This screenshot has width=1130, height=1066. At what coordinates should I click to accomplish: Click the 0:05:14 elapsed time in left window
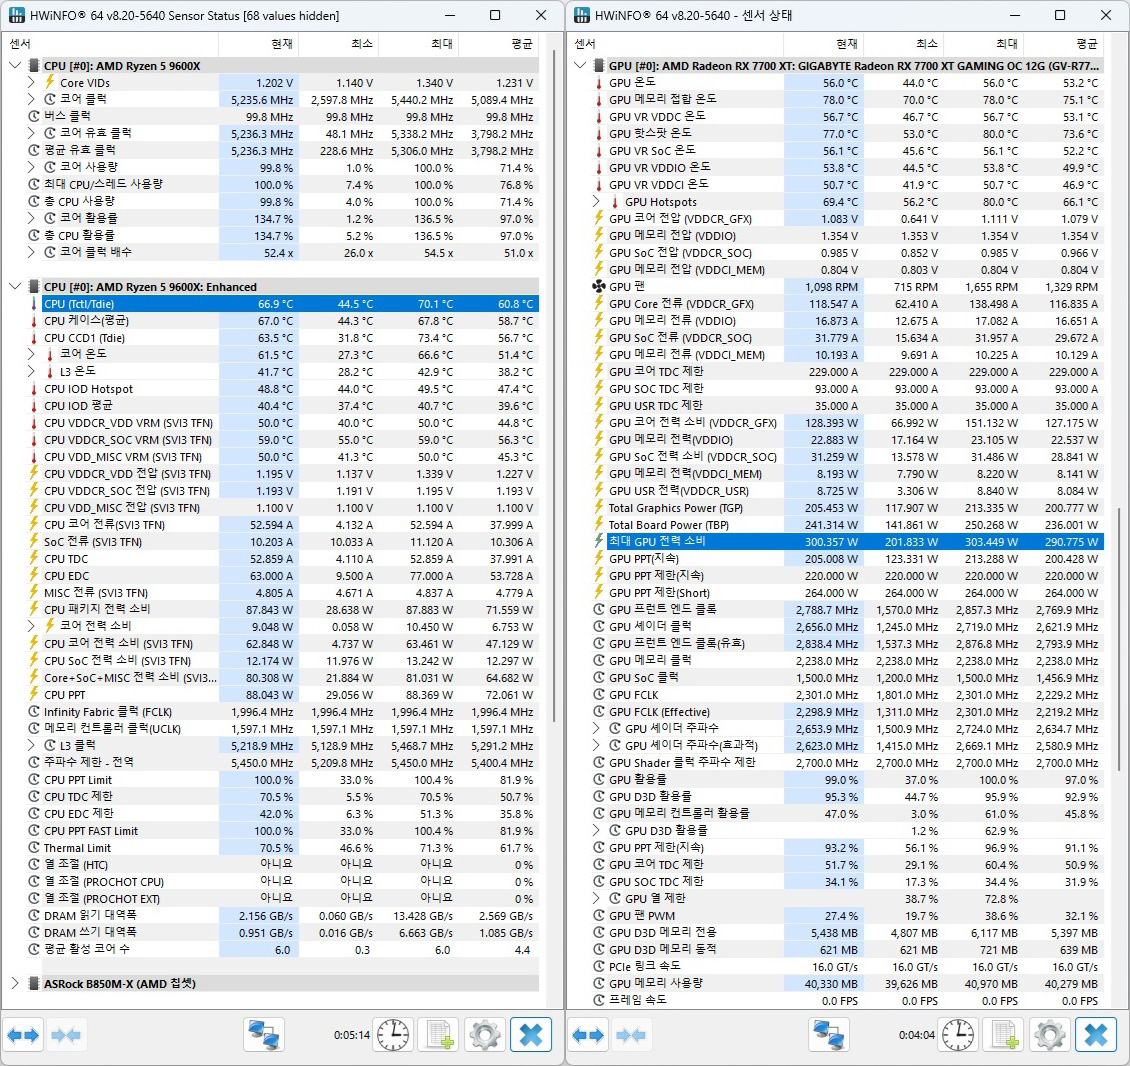point(352,1035)
